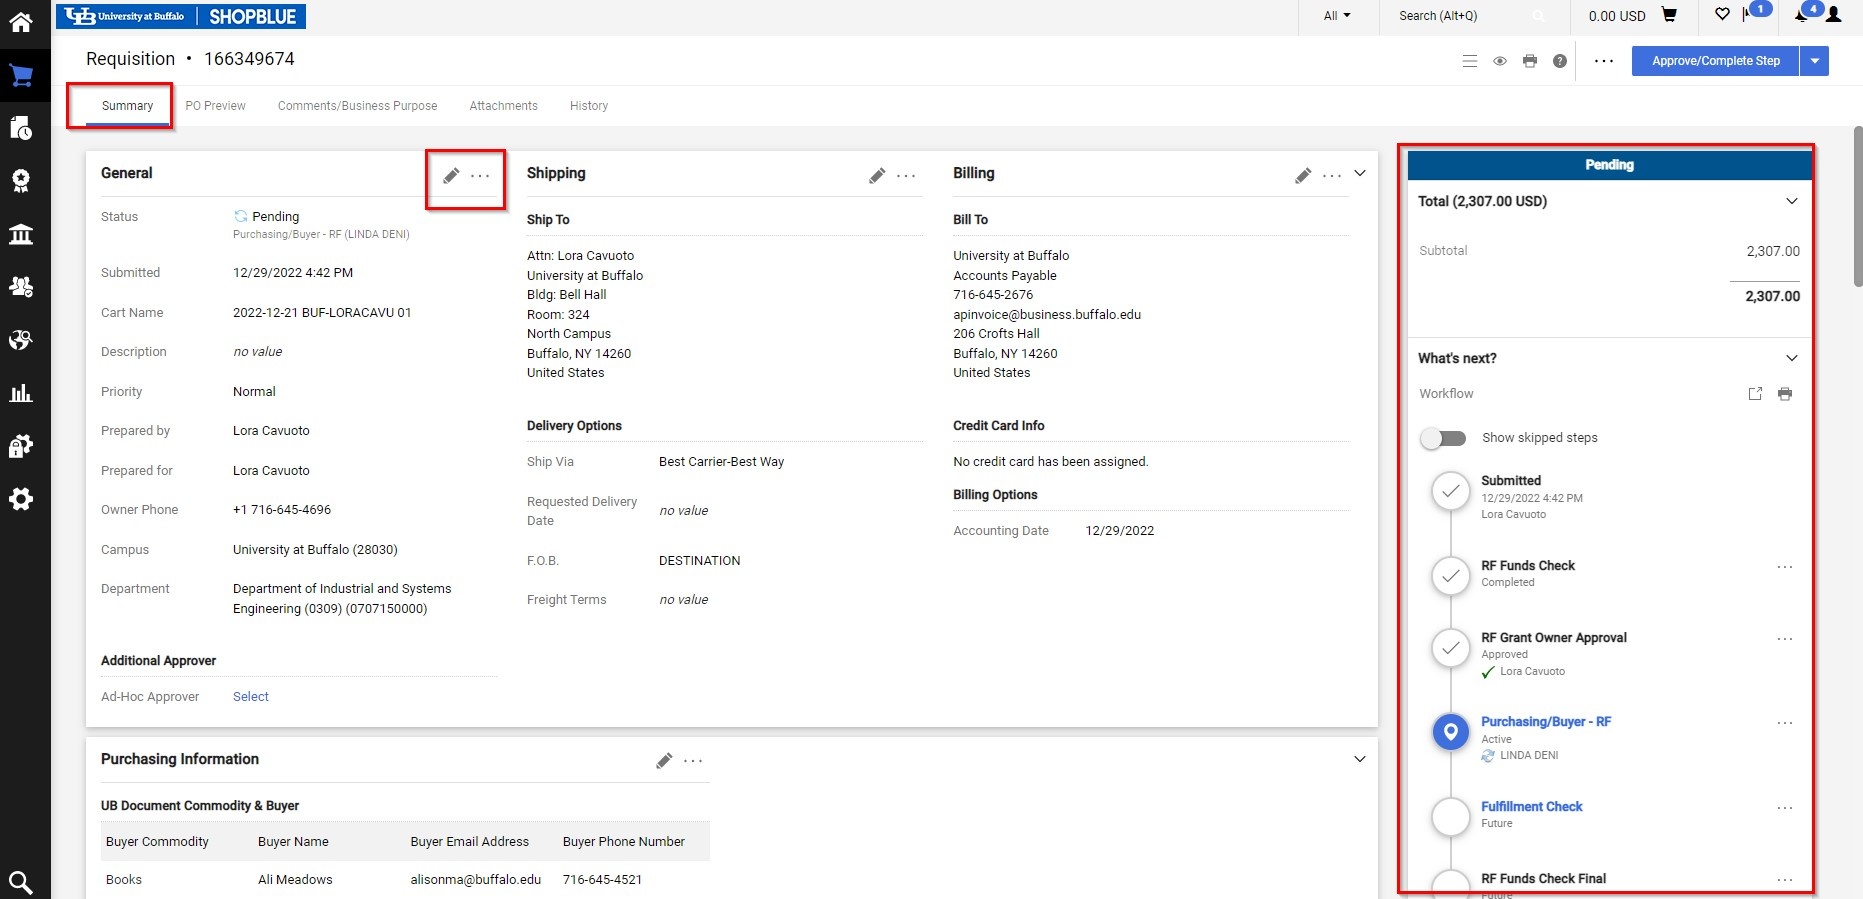The height and width of the screenshot is (899, 1863).
Task: Open the All search filter dropdown
Action: [x=1336, y=16]
